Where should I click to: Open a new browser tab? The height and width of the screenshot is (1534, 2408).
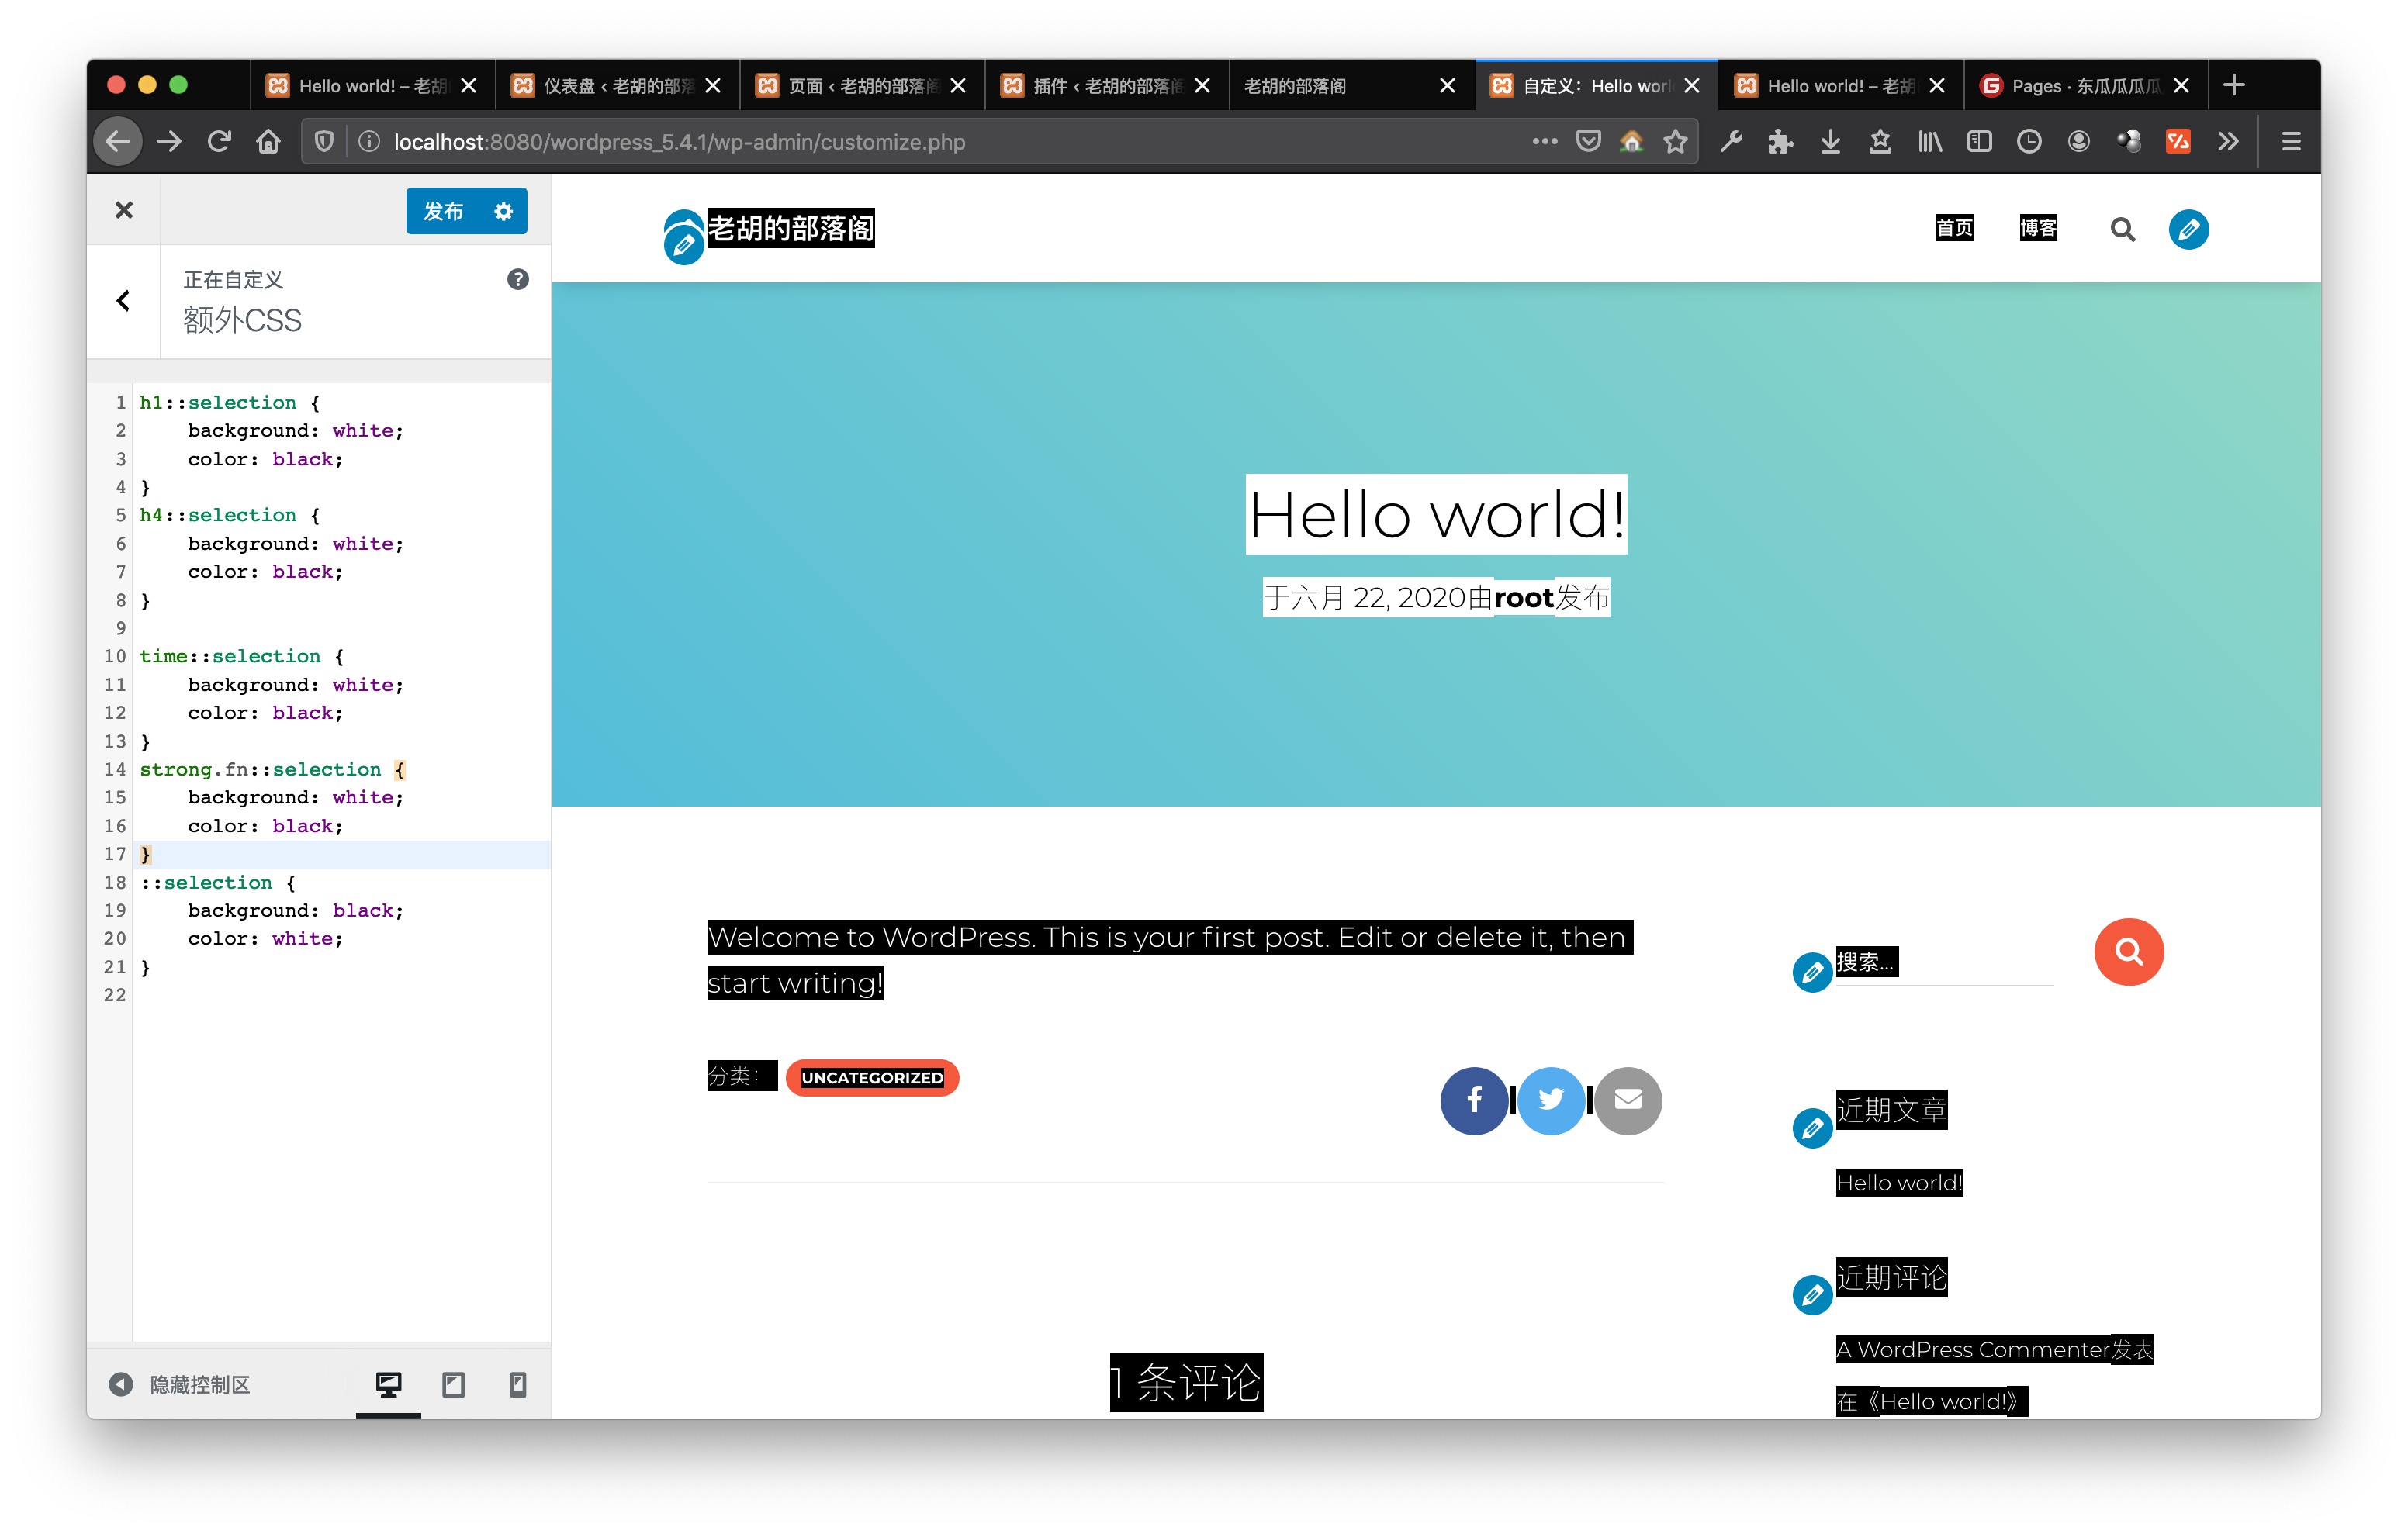pos(2234,86)
